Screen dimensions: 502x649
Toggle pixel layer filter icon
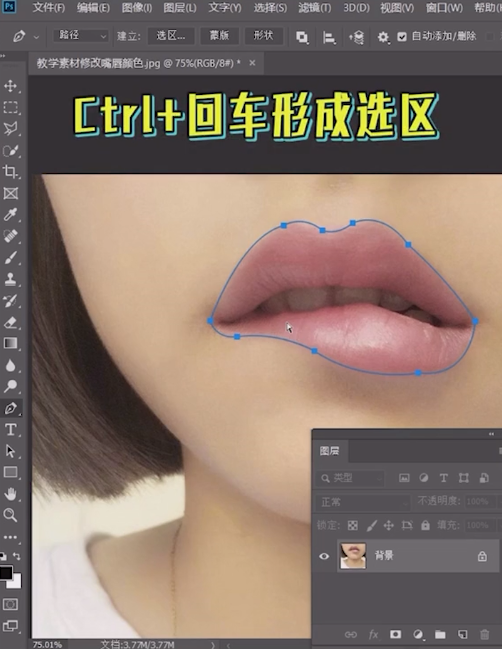(404, 478)
